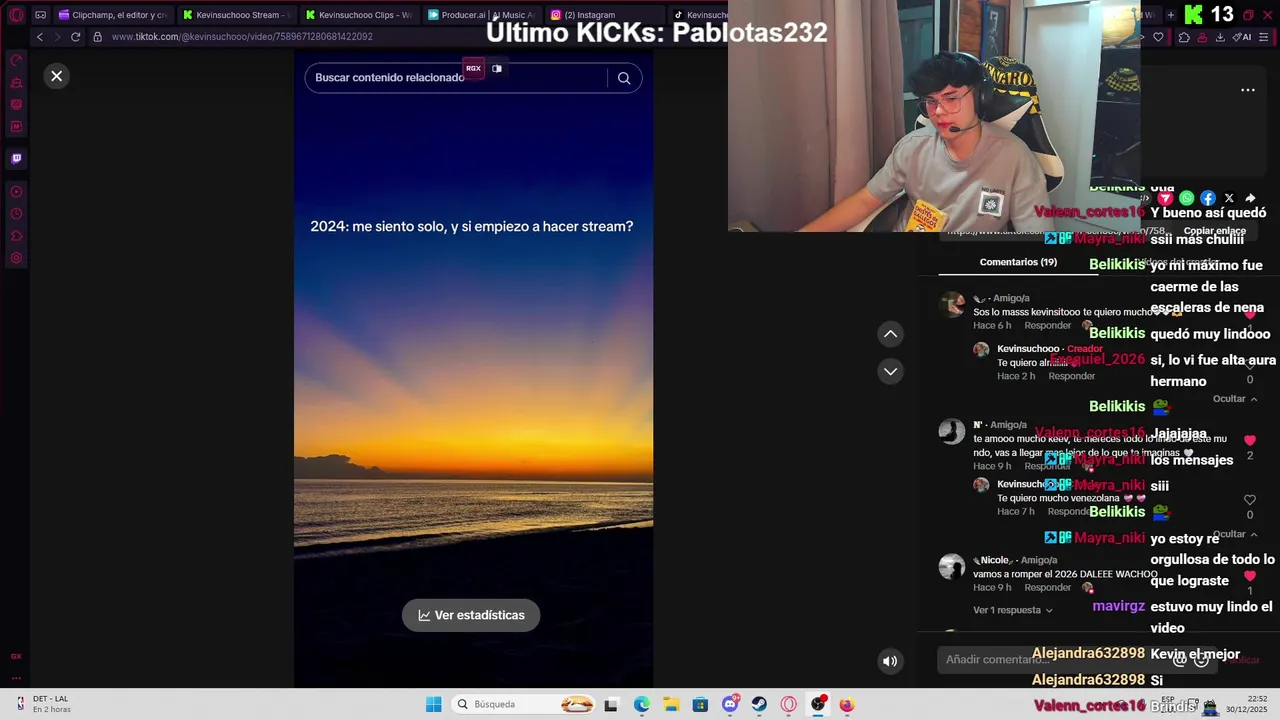
Task: Open the Twitch icon in Opera sidebar
Action: (16, 158)
